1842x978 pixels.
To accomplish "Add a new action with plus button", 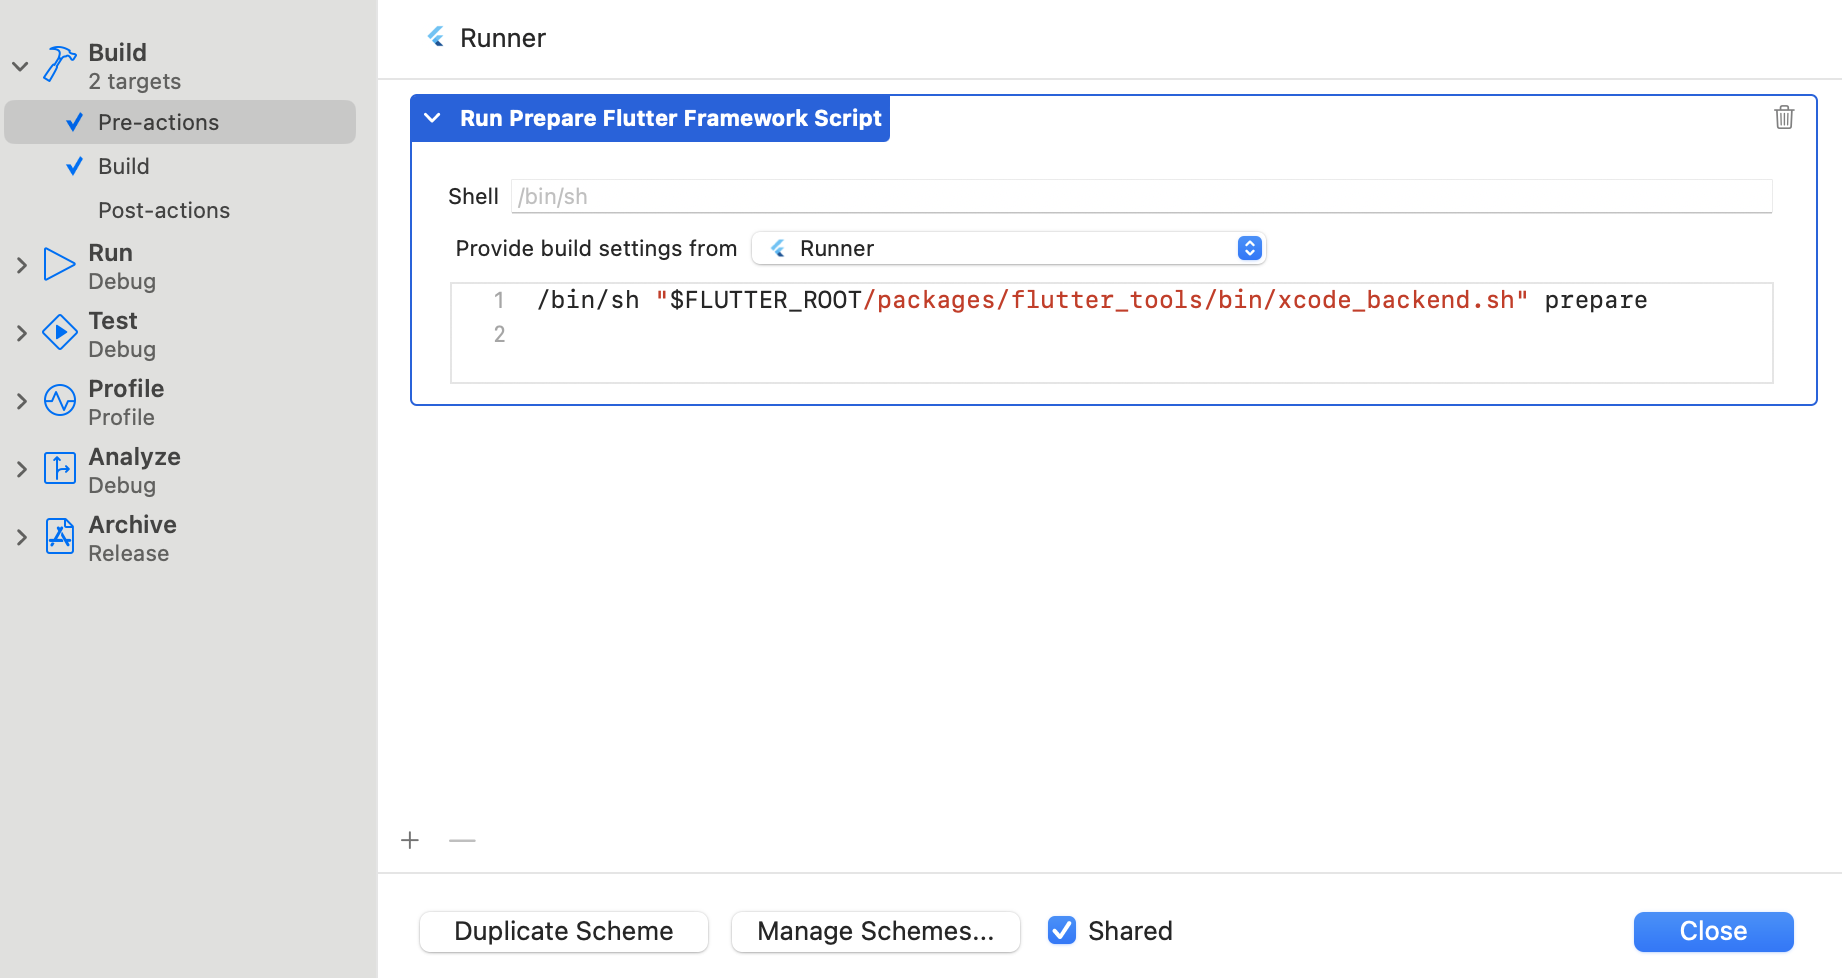I will 410,840.
